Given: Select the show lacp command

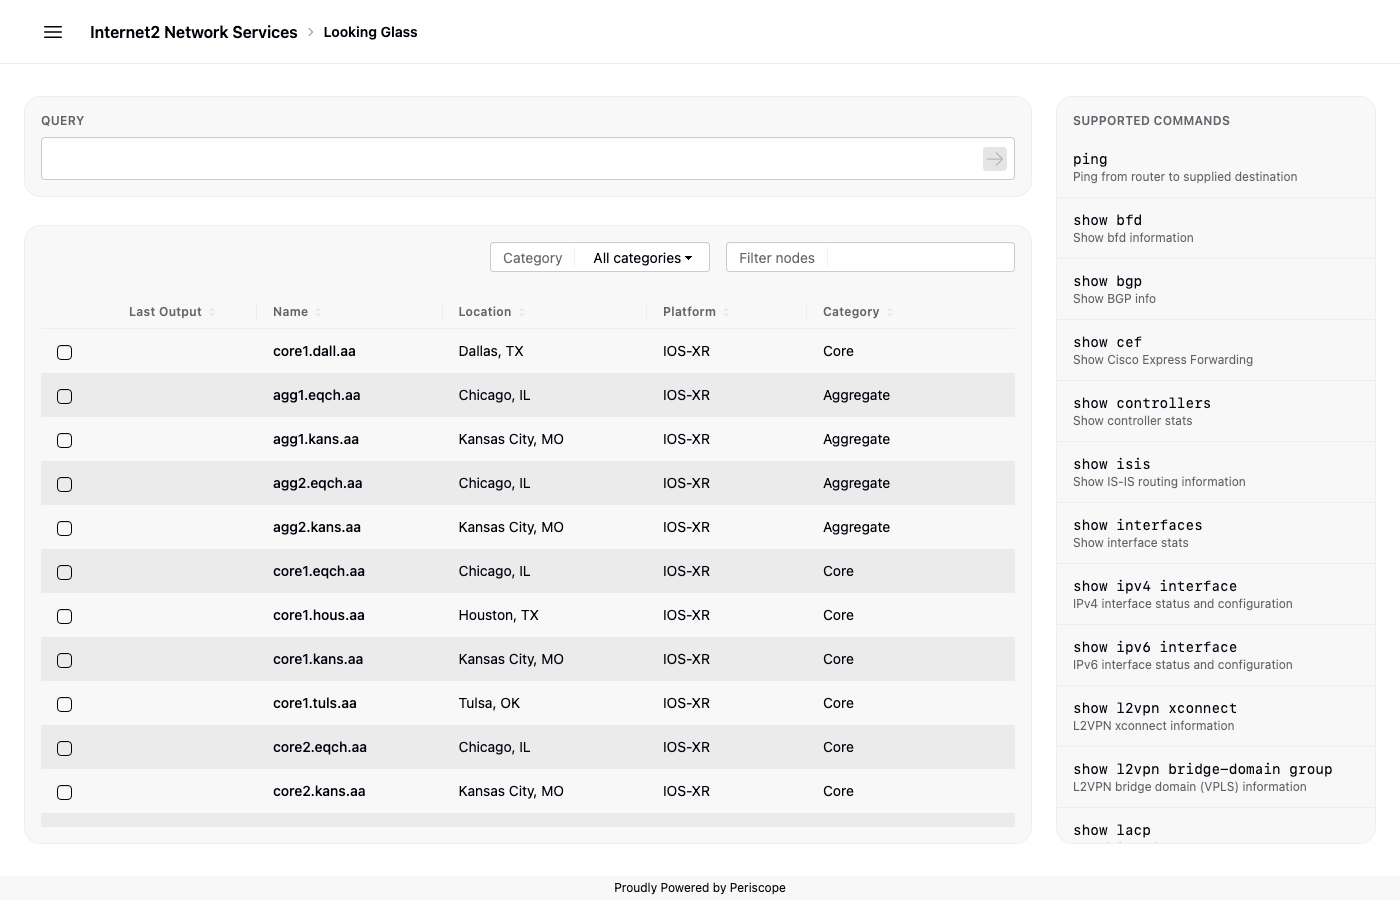Looking at the screenshot, I should [1216, 826].
